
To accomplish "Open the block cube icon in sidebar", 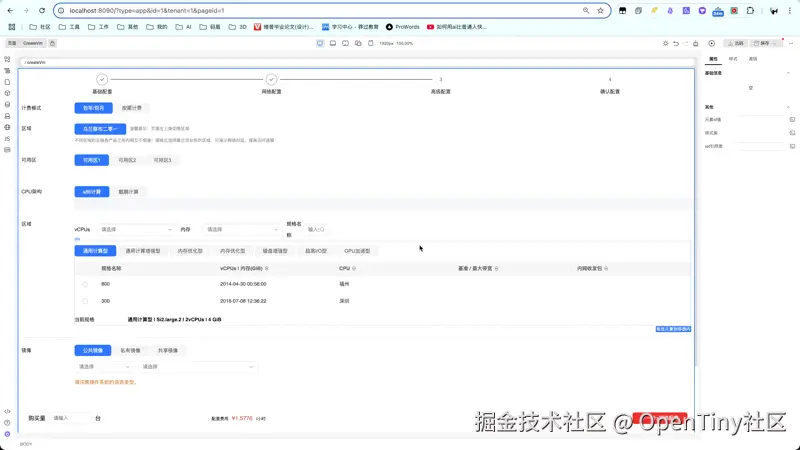I will tap(7, 93).
